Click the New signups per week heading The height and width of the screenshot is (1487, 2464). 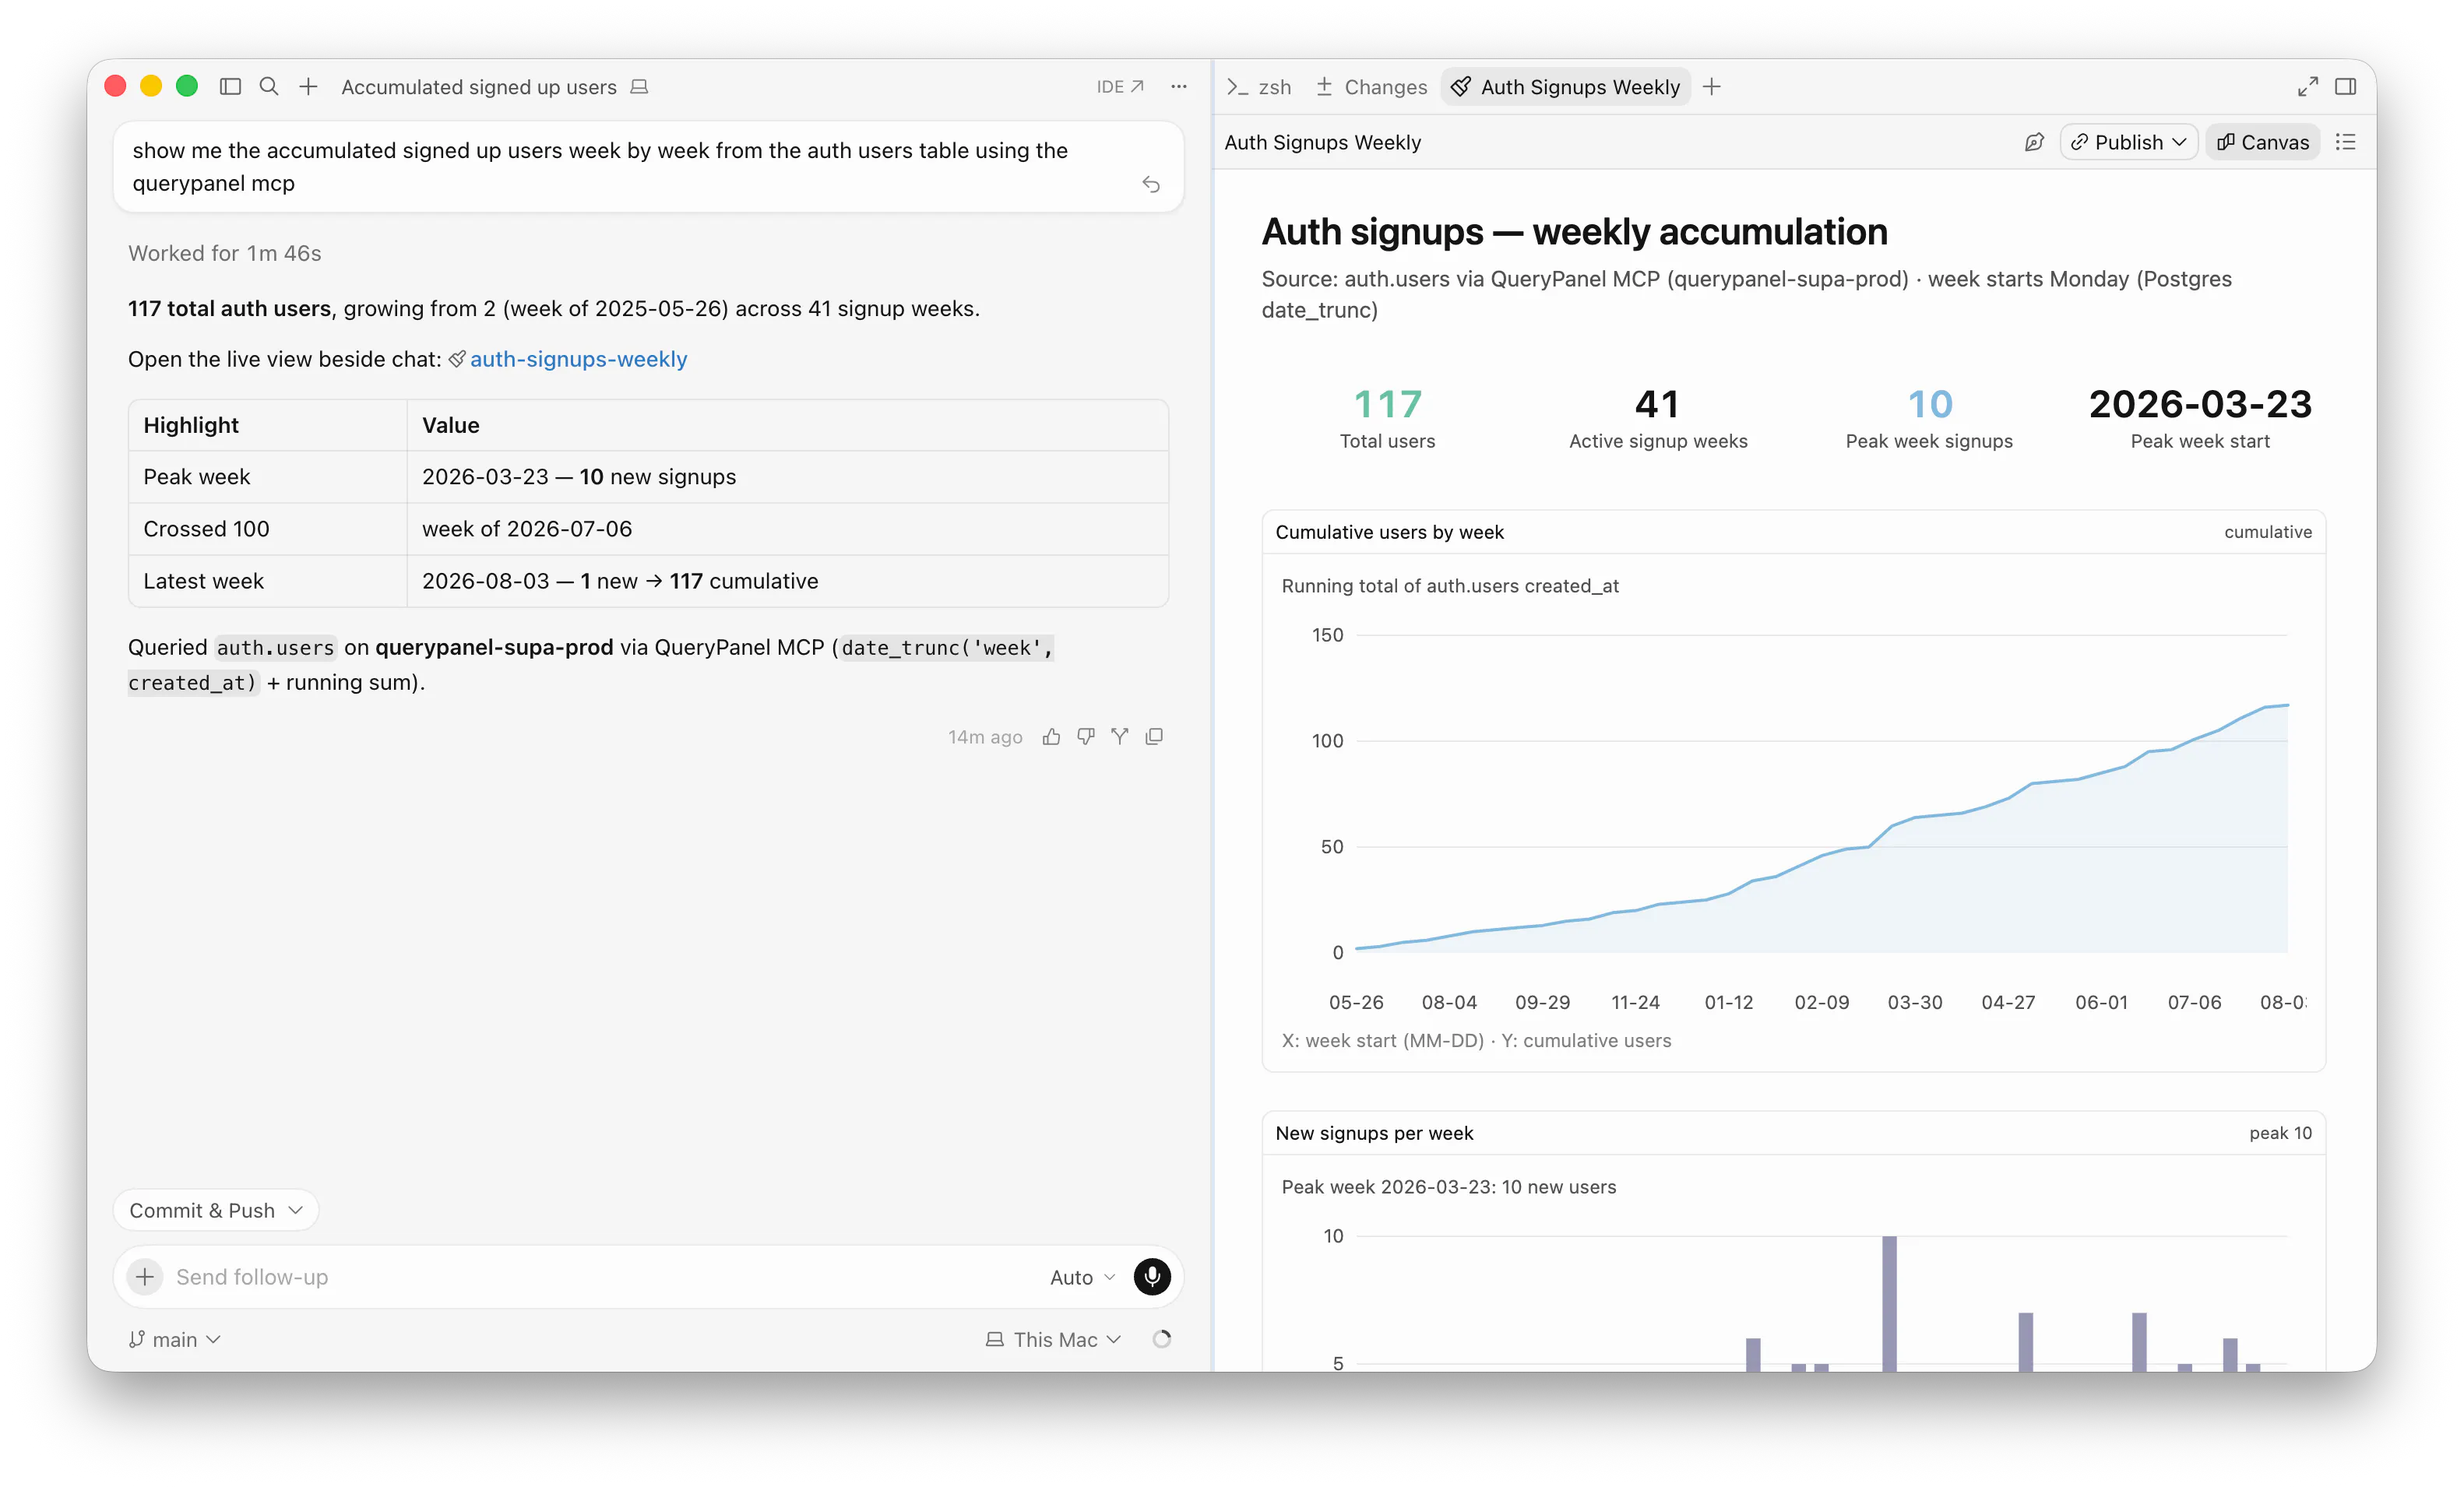tap(1374, 1133)
